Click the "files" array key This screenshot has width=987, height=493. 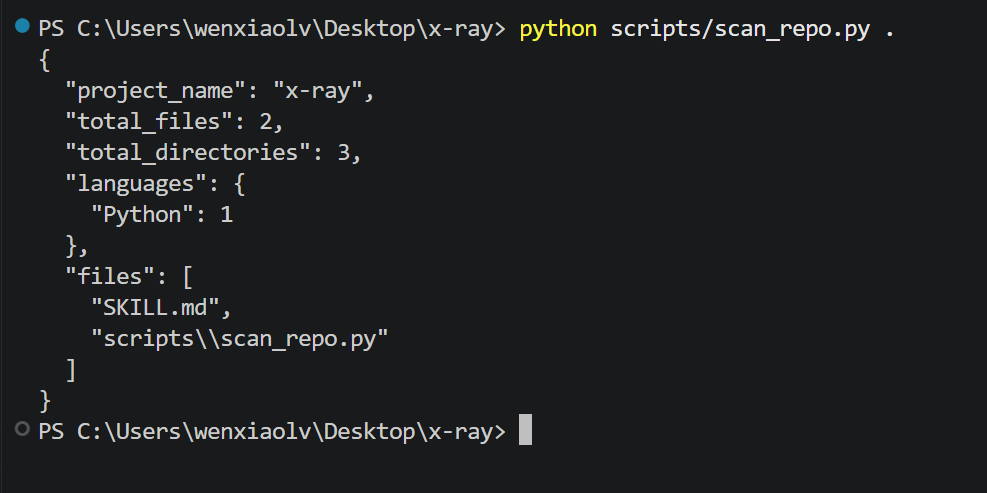[x=110, y=277]
